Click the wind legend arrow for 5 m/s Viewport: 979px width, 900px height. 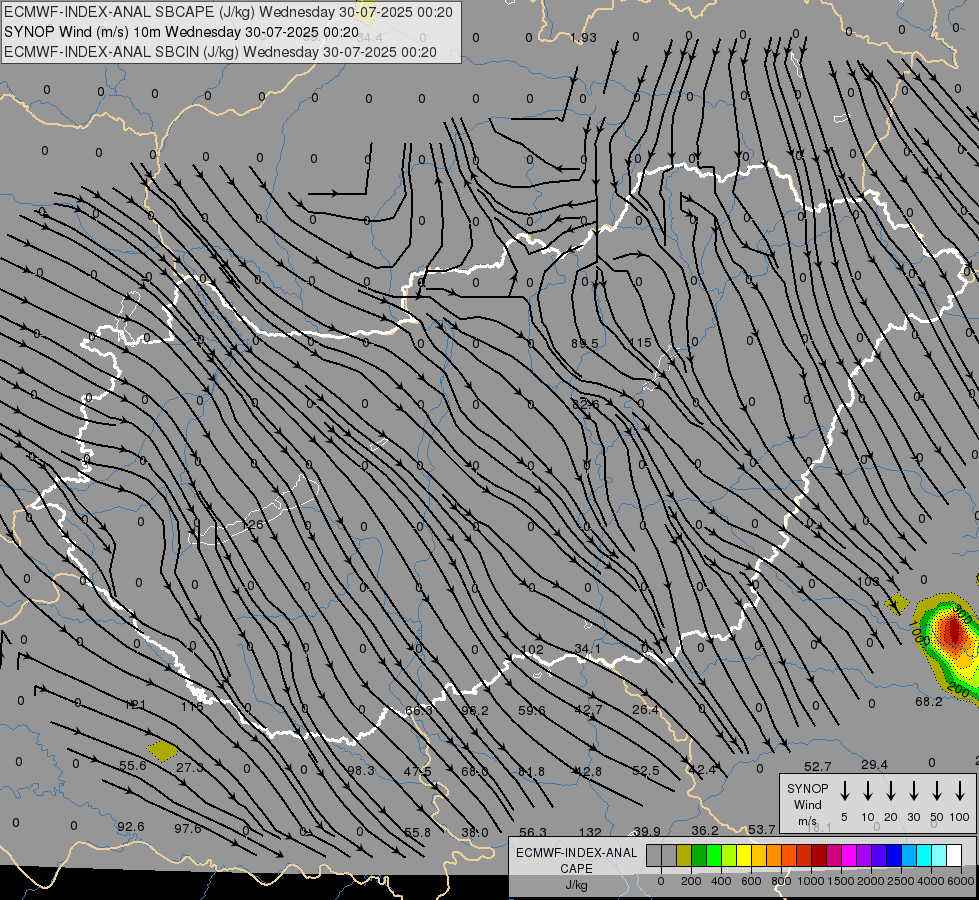845,791
